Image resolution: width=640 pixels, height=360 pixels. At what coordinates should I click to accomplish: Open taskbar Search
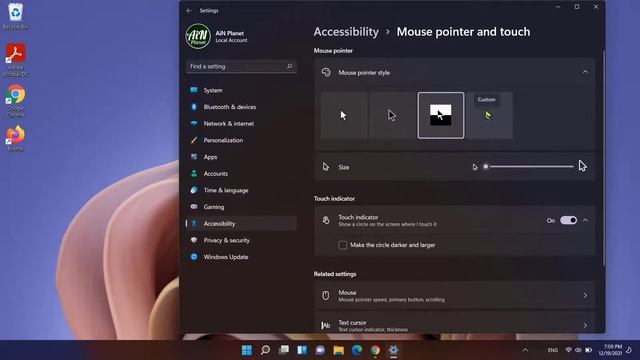click(x=265, y=350)
